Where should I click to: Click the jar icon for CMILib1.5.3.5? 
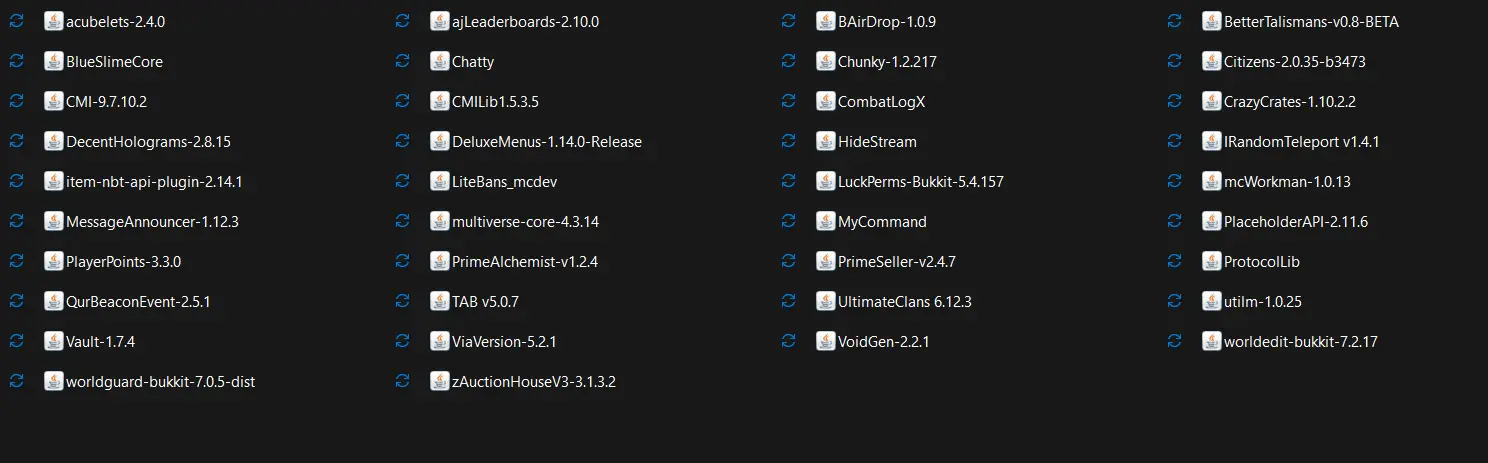click(439, 101)
